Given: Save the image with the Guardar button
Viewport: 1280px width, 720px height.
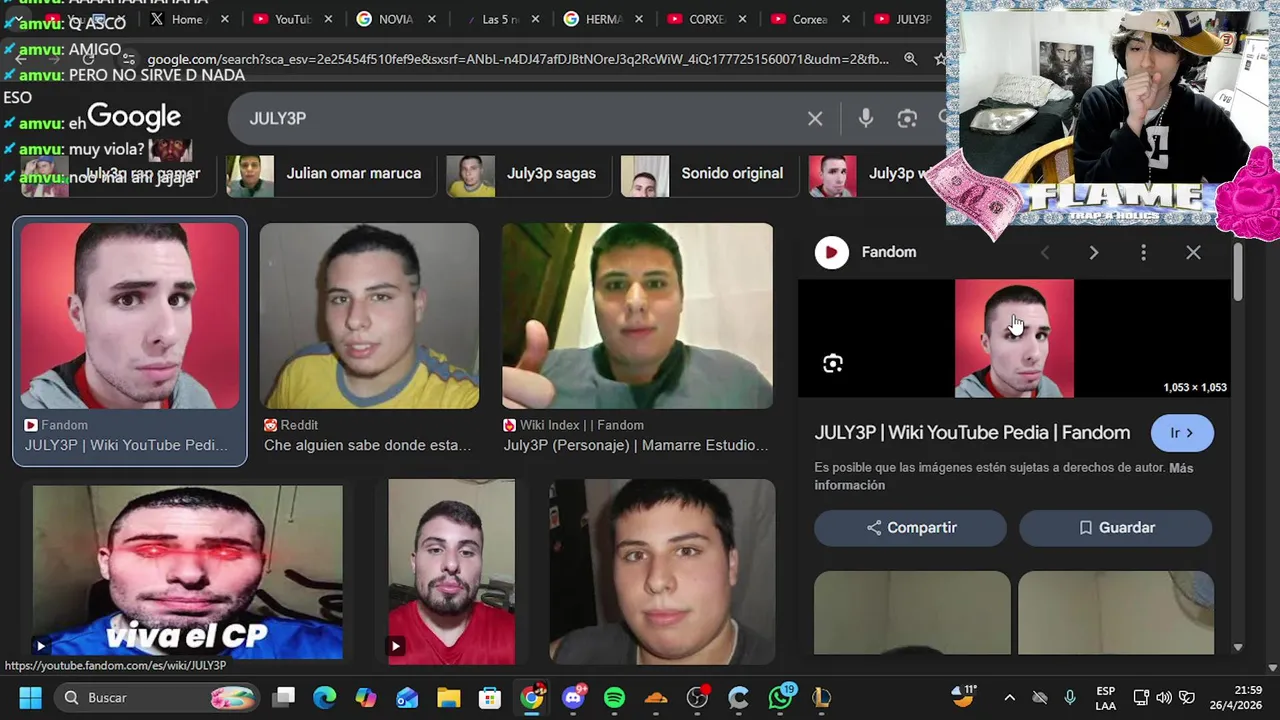Looking at the screenshot, I should click(x=1115, y=528).
